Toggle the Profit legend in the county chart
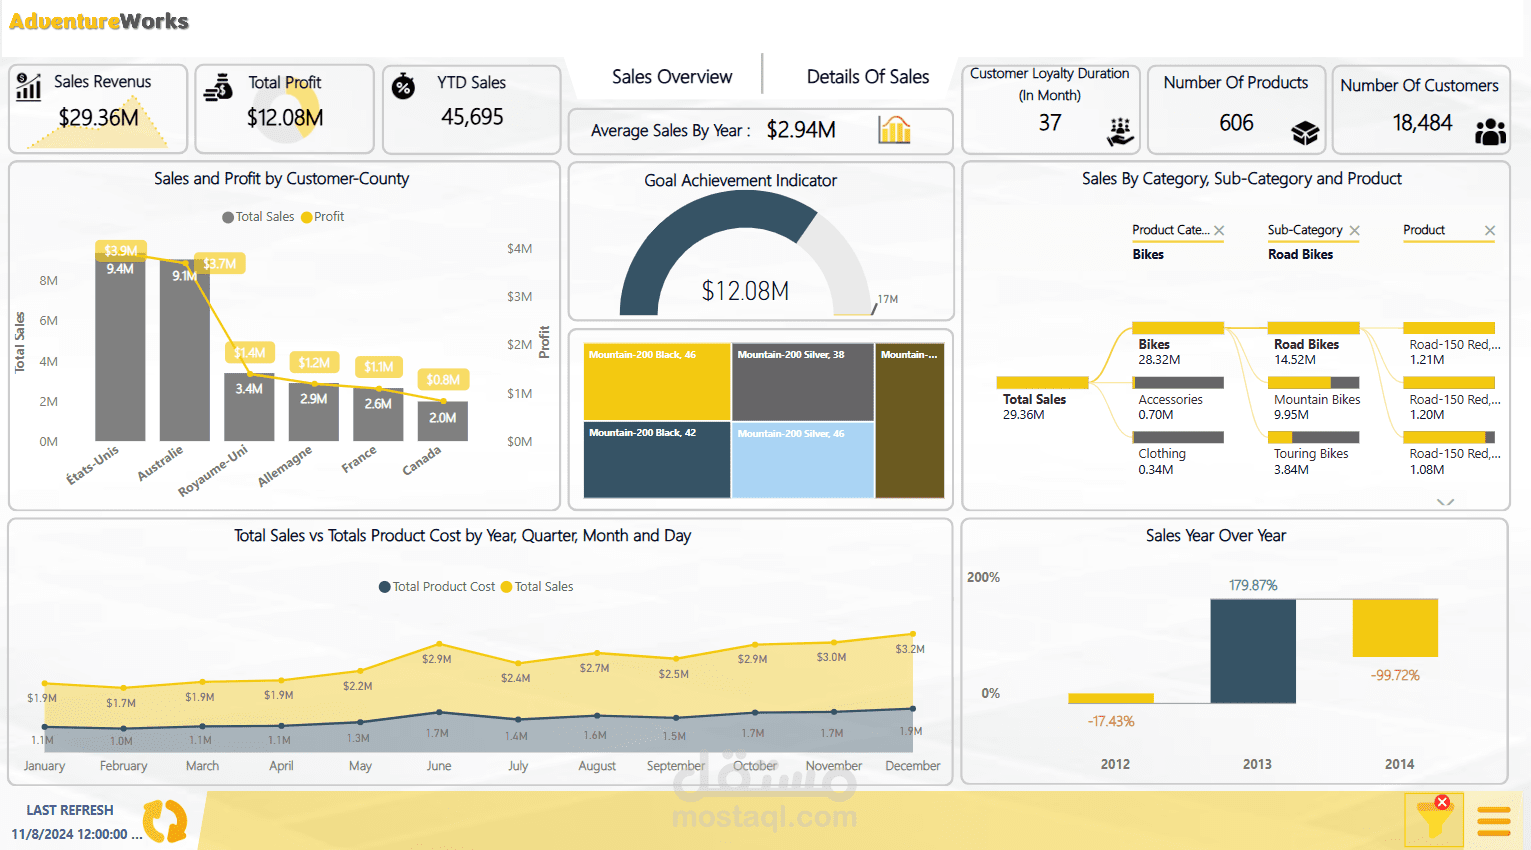 (x=322, y=216)
